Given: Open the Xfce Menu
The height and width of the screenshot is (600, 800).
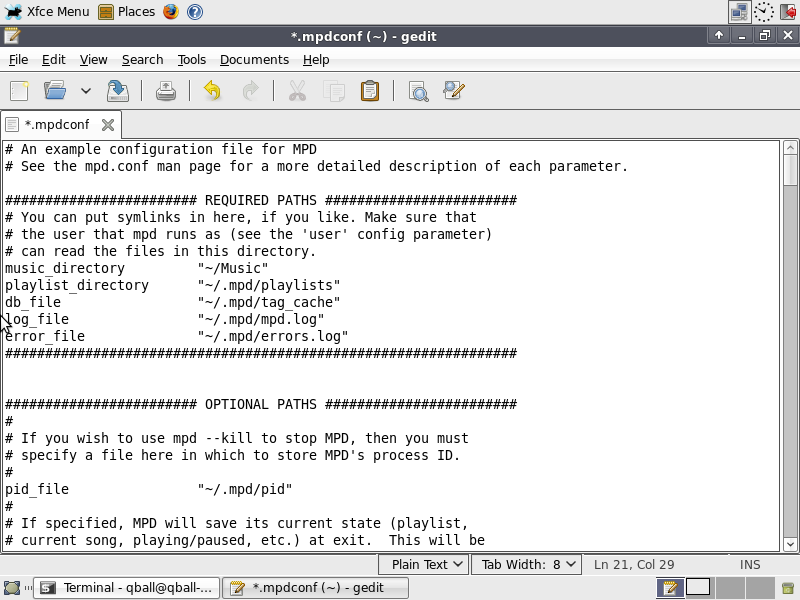Looking at the screenshot, I should point(47,11).
